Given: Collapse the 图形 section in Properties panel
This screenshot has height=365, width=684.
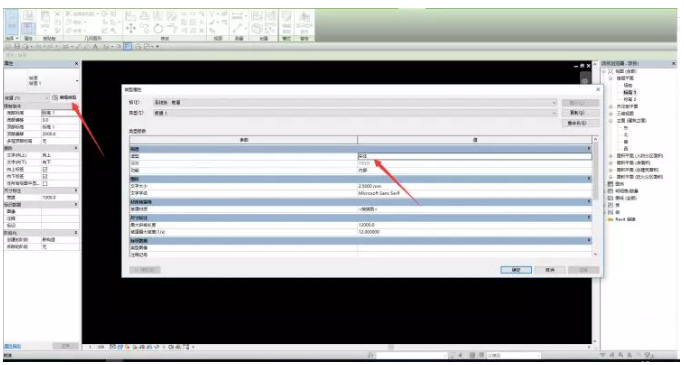Looking at the screenshot, I should coord(76,148).
